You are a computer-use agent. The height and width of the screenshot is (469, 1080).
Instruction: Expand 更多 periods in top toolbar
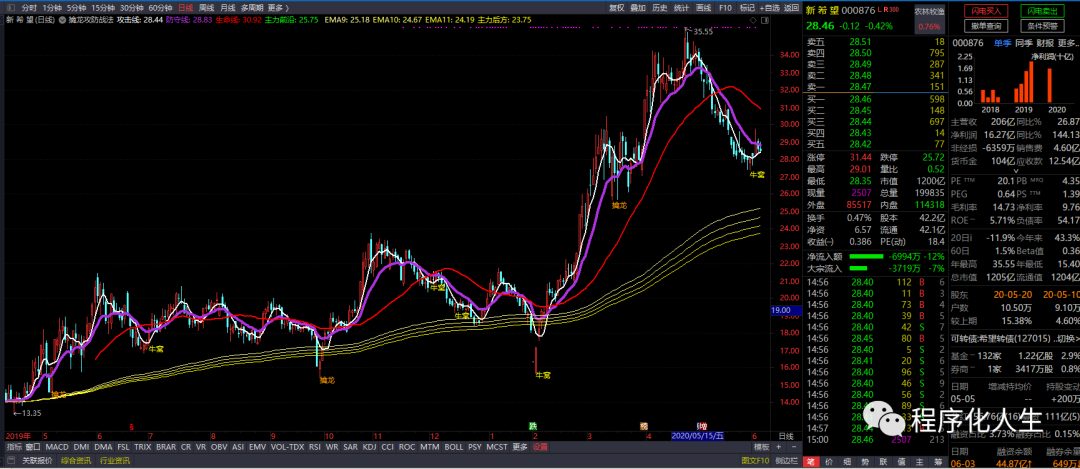click(x=278, y=8)
